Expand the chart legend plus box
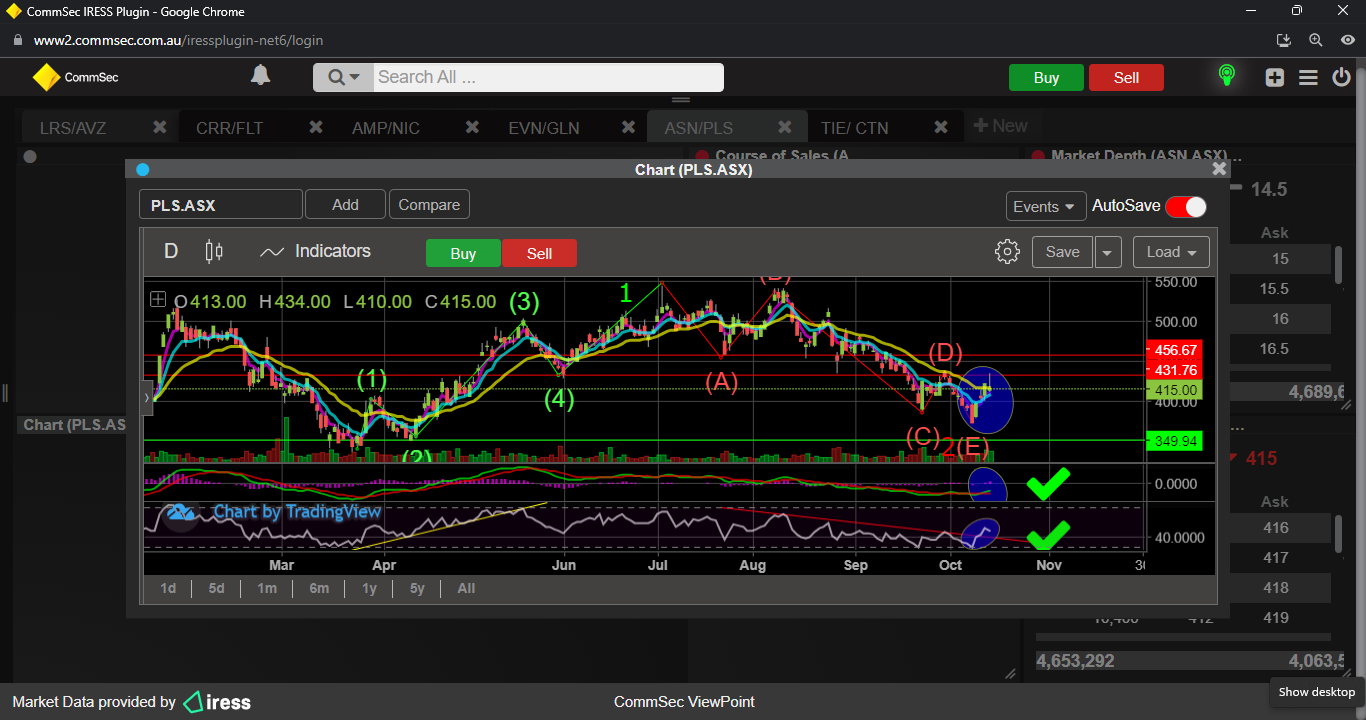The width and height of the screenshot is (1366, 720). 158,299
